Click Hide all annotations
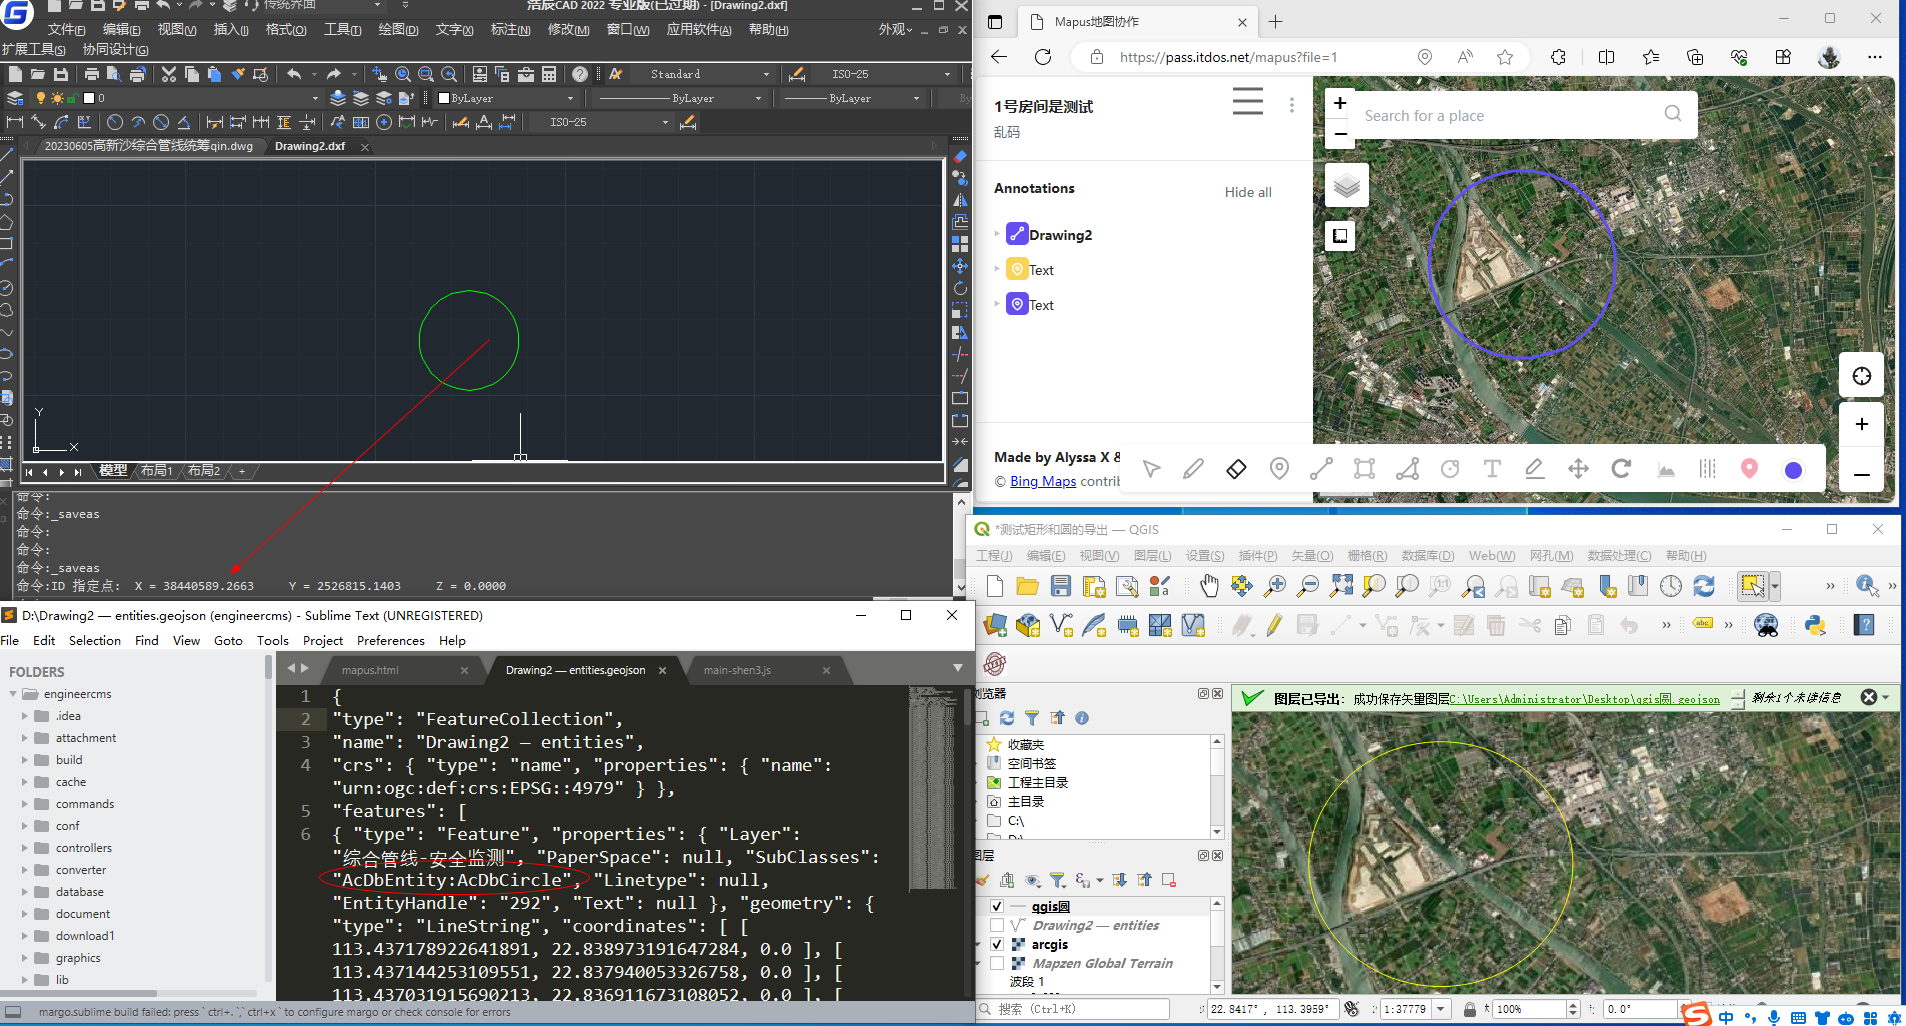Viewport: 1906px width, 1026px height. point(1248,192)
